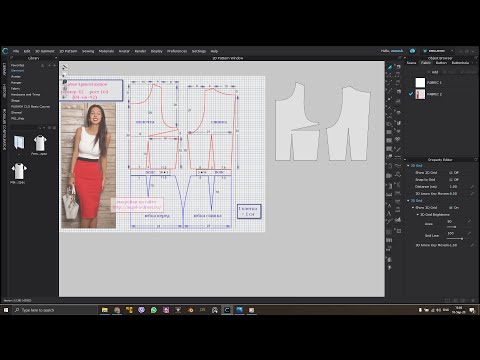This screenshot has height=360, width=480.
Task: Open the 2D Pattern menu
Action: click(x=68, y=51)
